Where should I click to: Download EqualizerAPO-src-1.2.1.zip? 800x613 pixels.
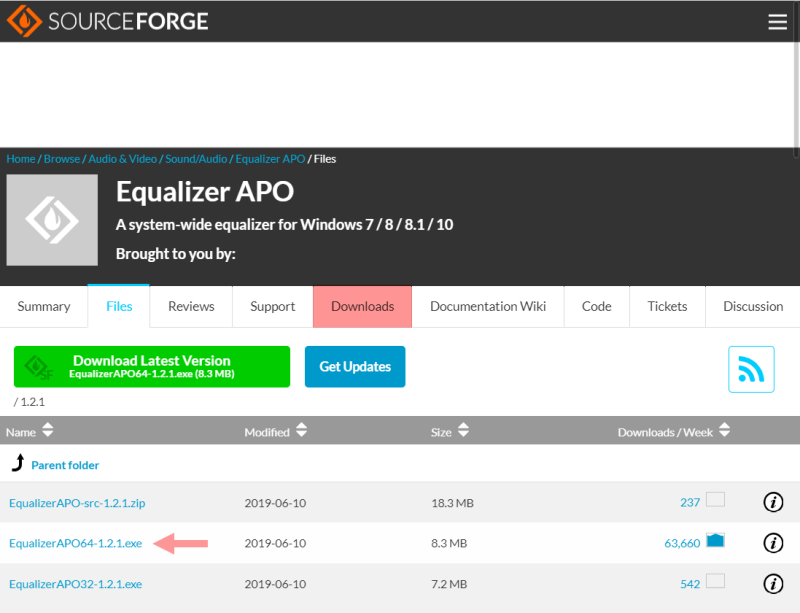pyautogui.click(x=77, y=503)
